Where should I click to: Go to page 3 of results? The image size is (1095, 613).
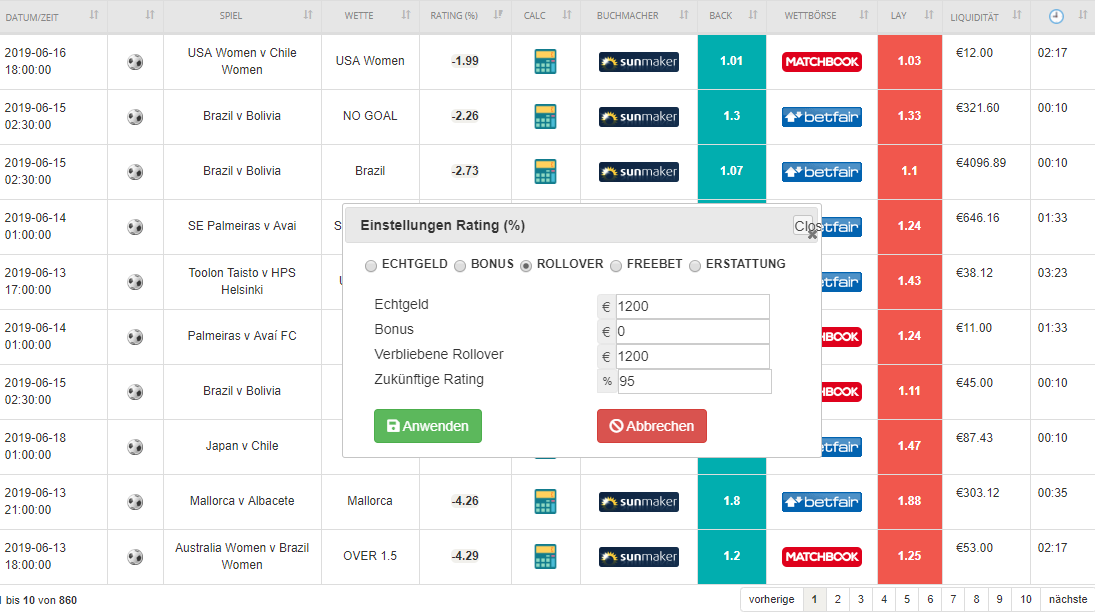pyautogui.click(x=860, y=599)
